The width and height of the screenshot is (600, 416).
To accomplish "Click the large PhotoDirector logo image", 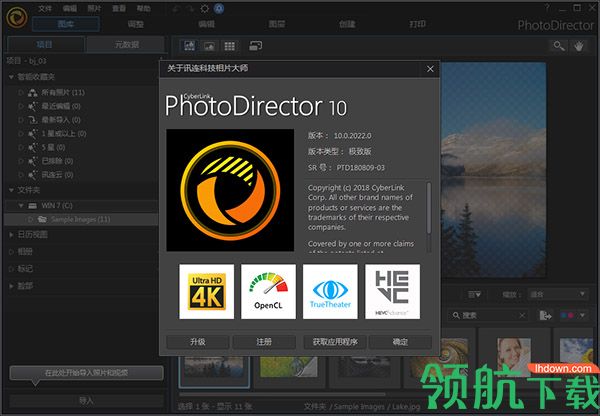I will click(230, 190).
